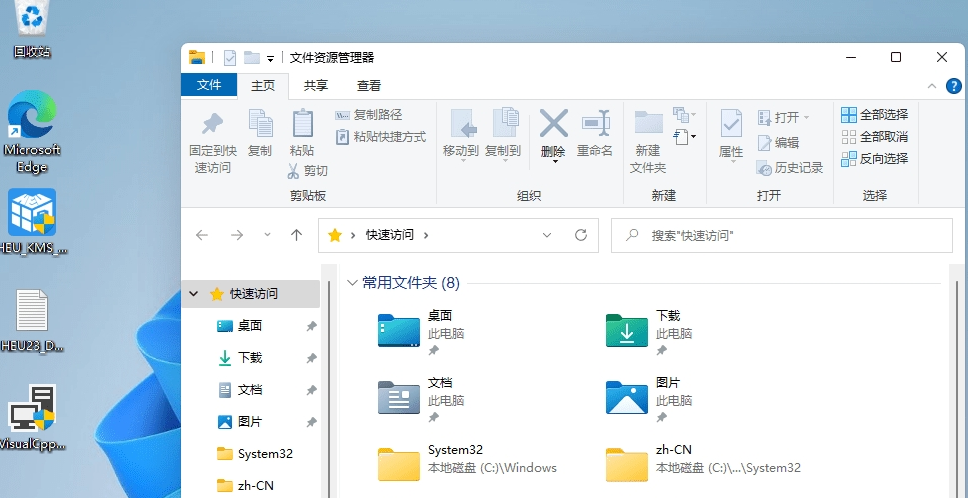Open the 轻松访问 dropdown in ribbon
The image size is (968, 498).
[684, 136]
